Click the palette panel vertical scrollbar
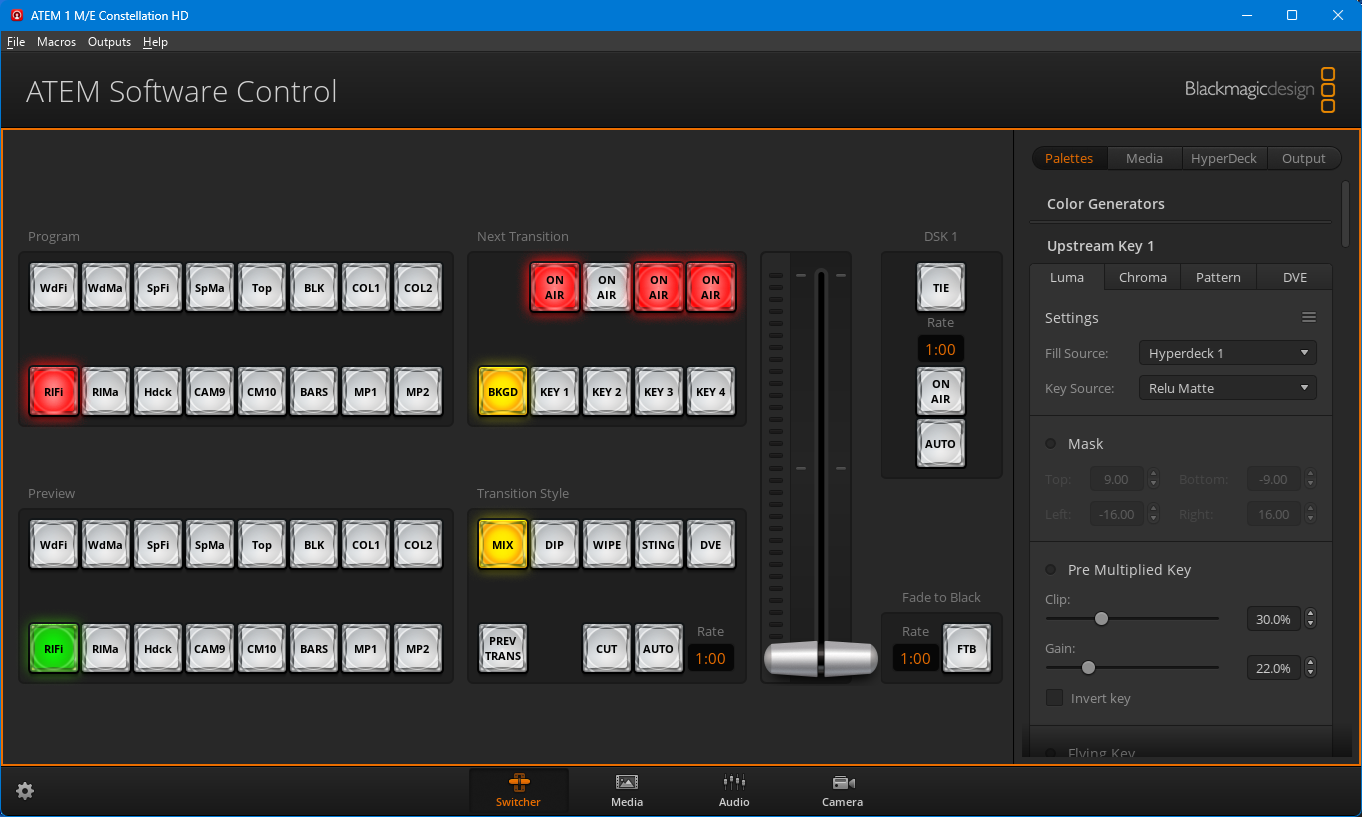Image resolution: width=1362 pixels, height=817 pixels. [x=1345, y=213]
